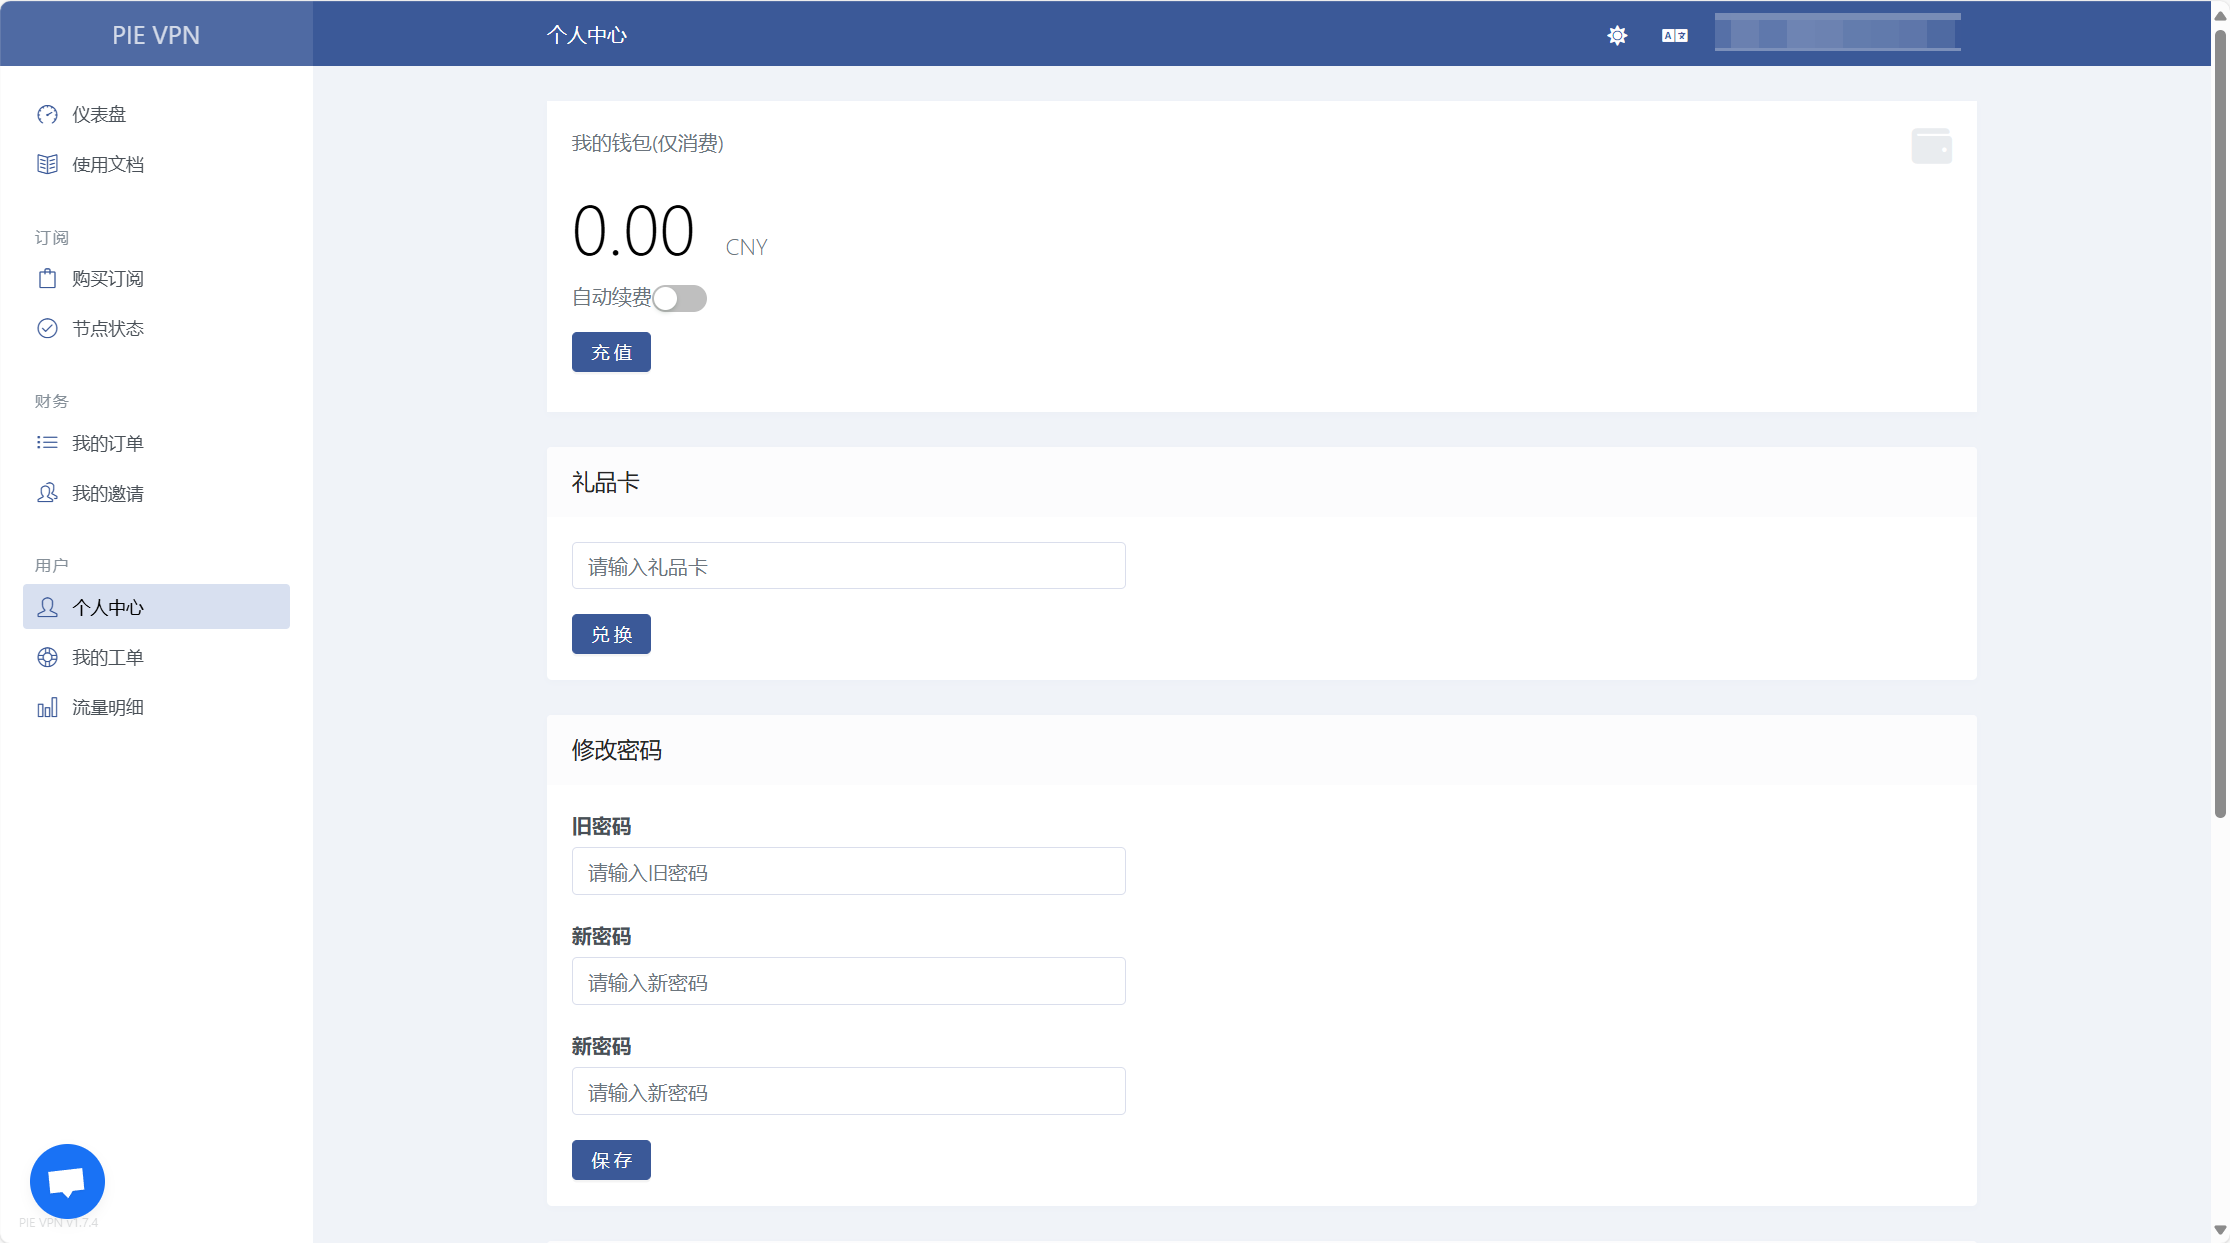Click the book icon beside 使用文档
The height and width of the screenshot is (1243, 2230).
click(x=47, y=164)
